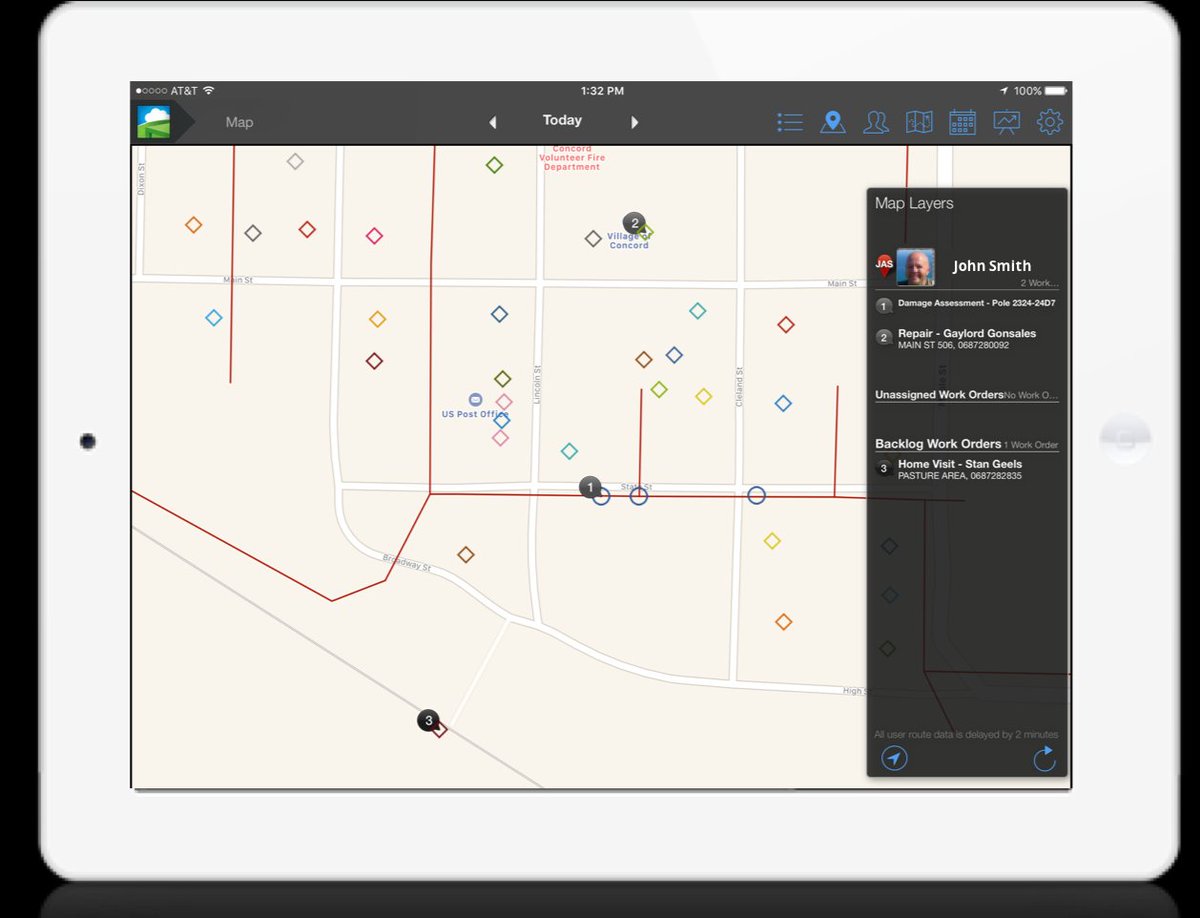This screenshot has width=1200, height=918.
Task: Select John Smith's profile photo
Action: tap(916, 267)
